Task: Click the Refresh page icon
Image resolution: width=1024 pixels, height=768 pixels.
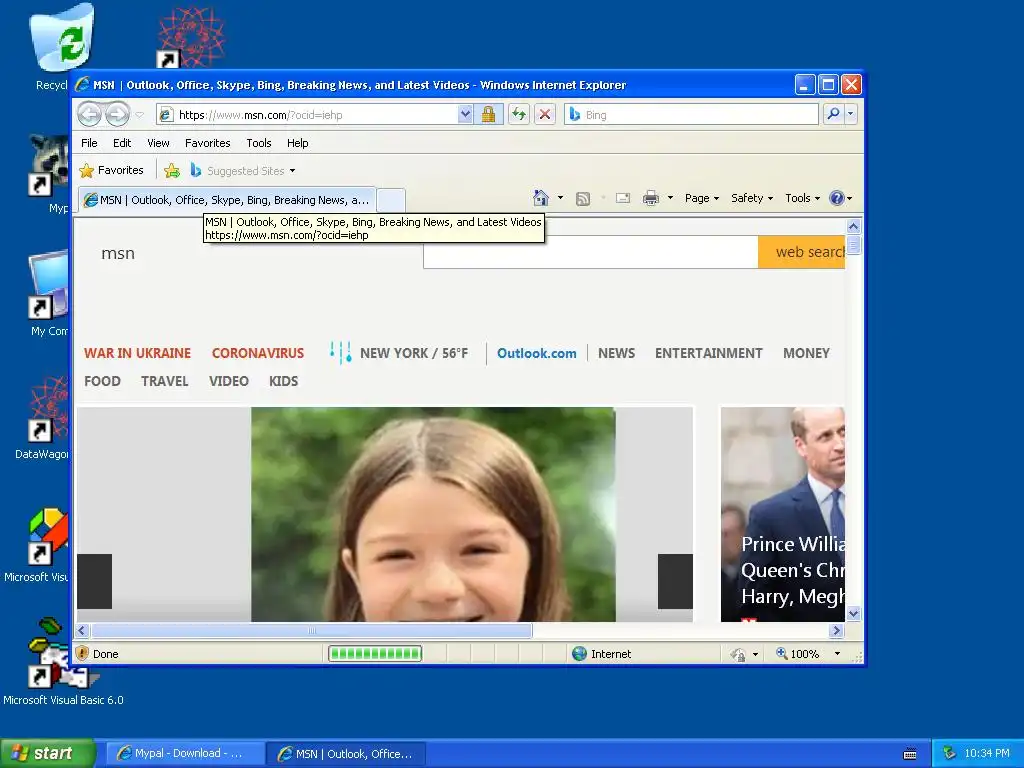Action: tap(519, 114)
